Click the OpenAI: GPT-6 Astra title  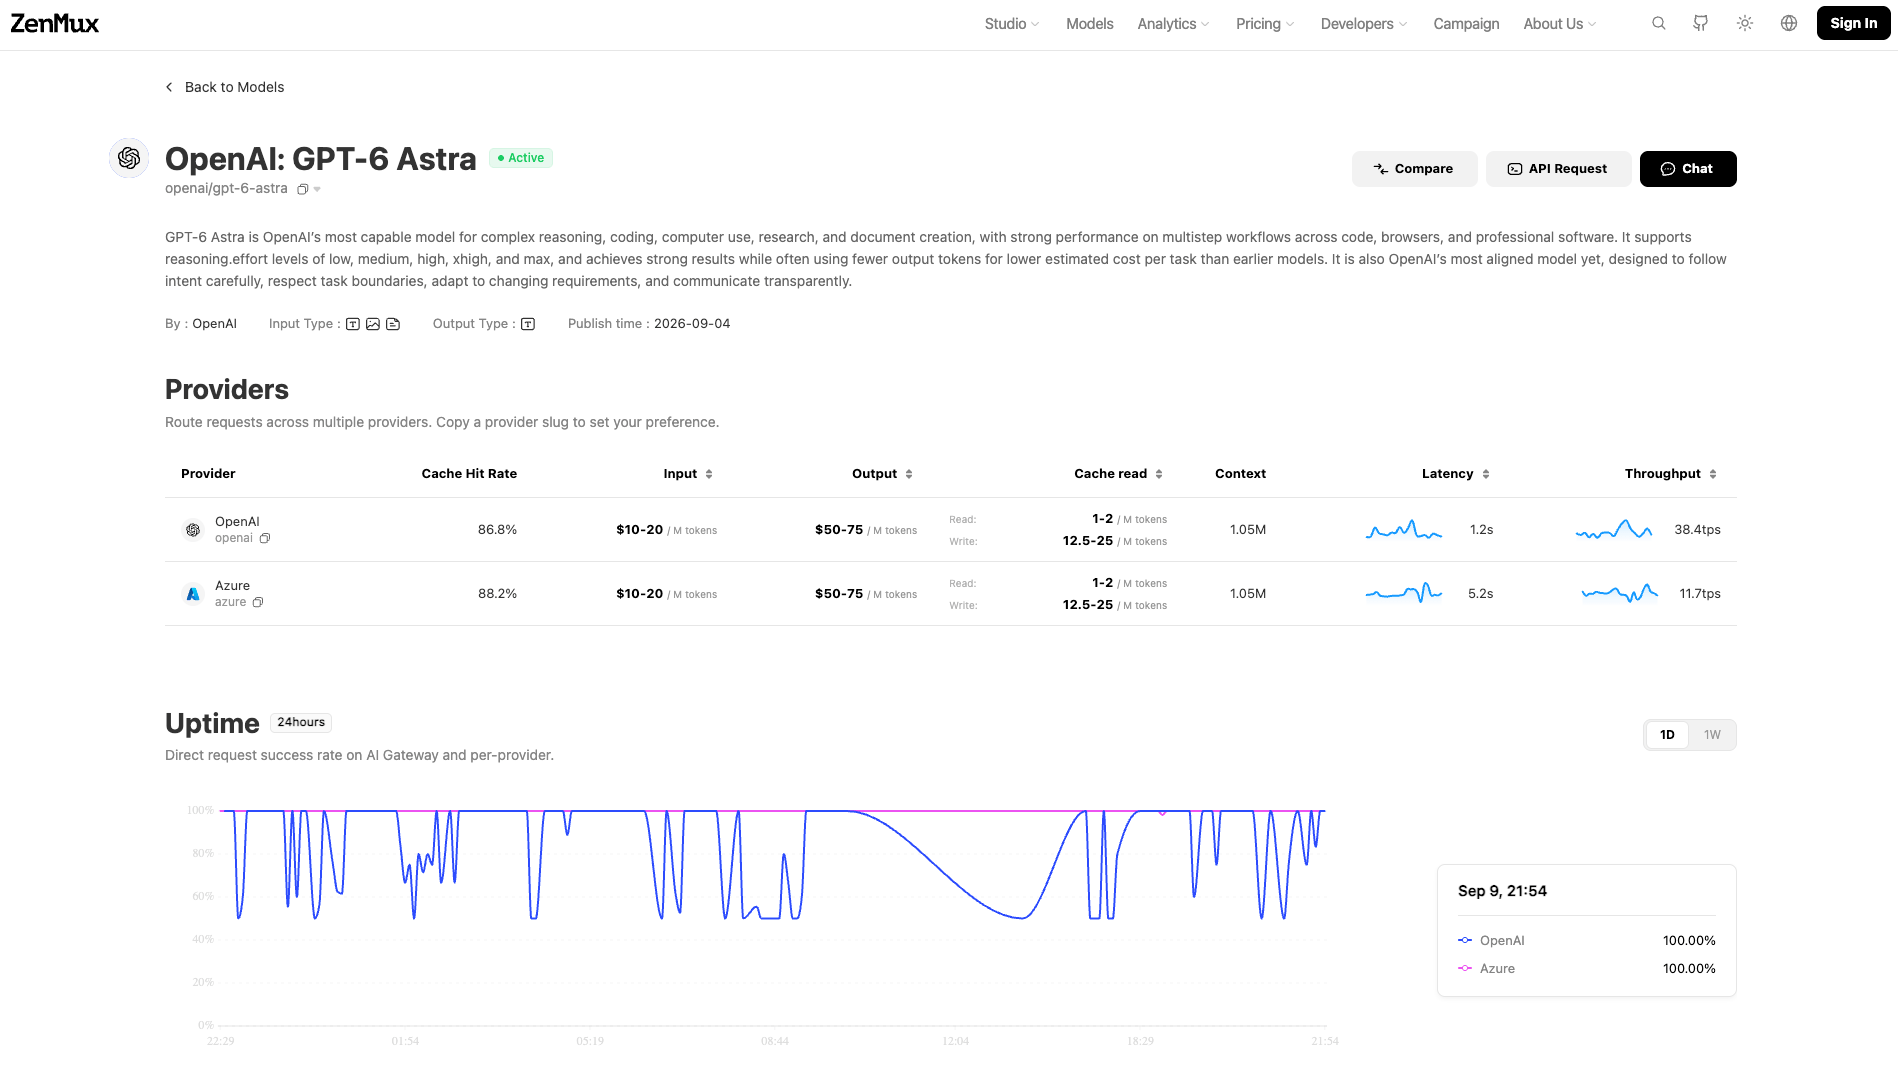320,159
